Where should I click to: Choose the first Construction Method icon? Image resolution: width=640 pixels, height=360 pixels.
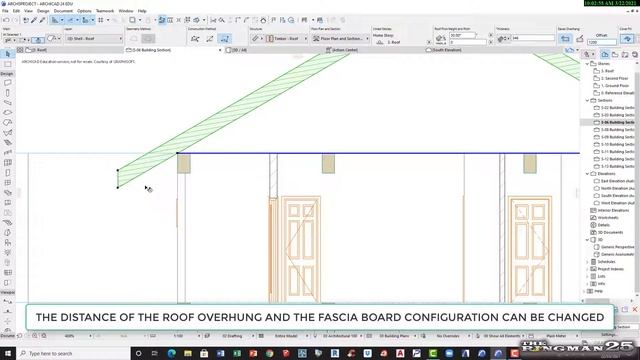coord(195,38)
